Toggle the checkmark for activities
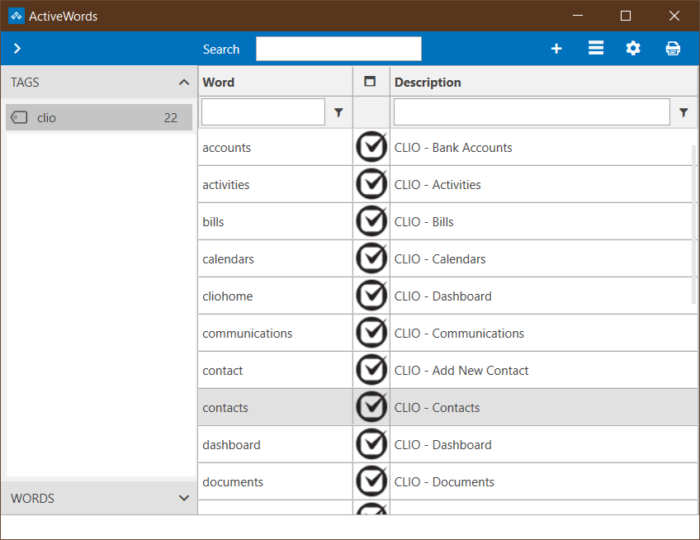Viewport: 700px width, 540px height. [371, 184]
